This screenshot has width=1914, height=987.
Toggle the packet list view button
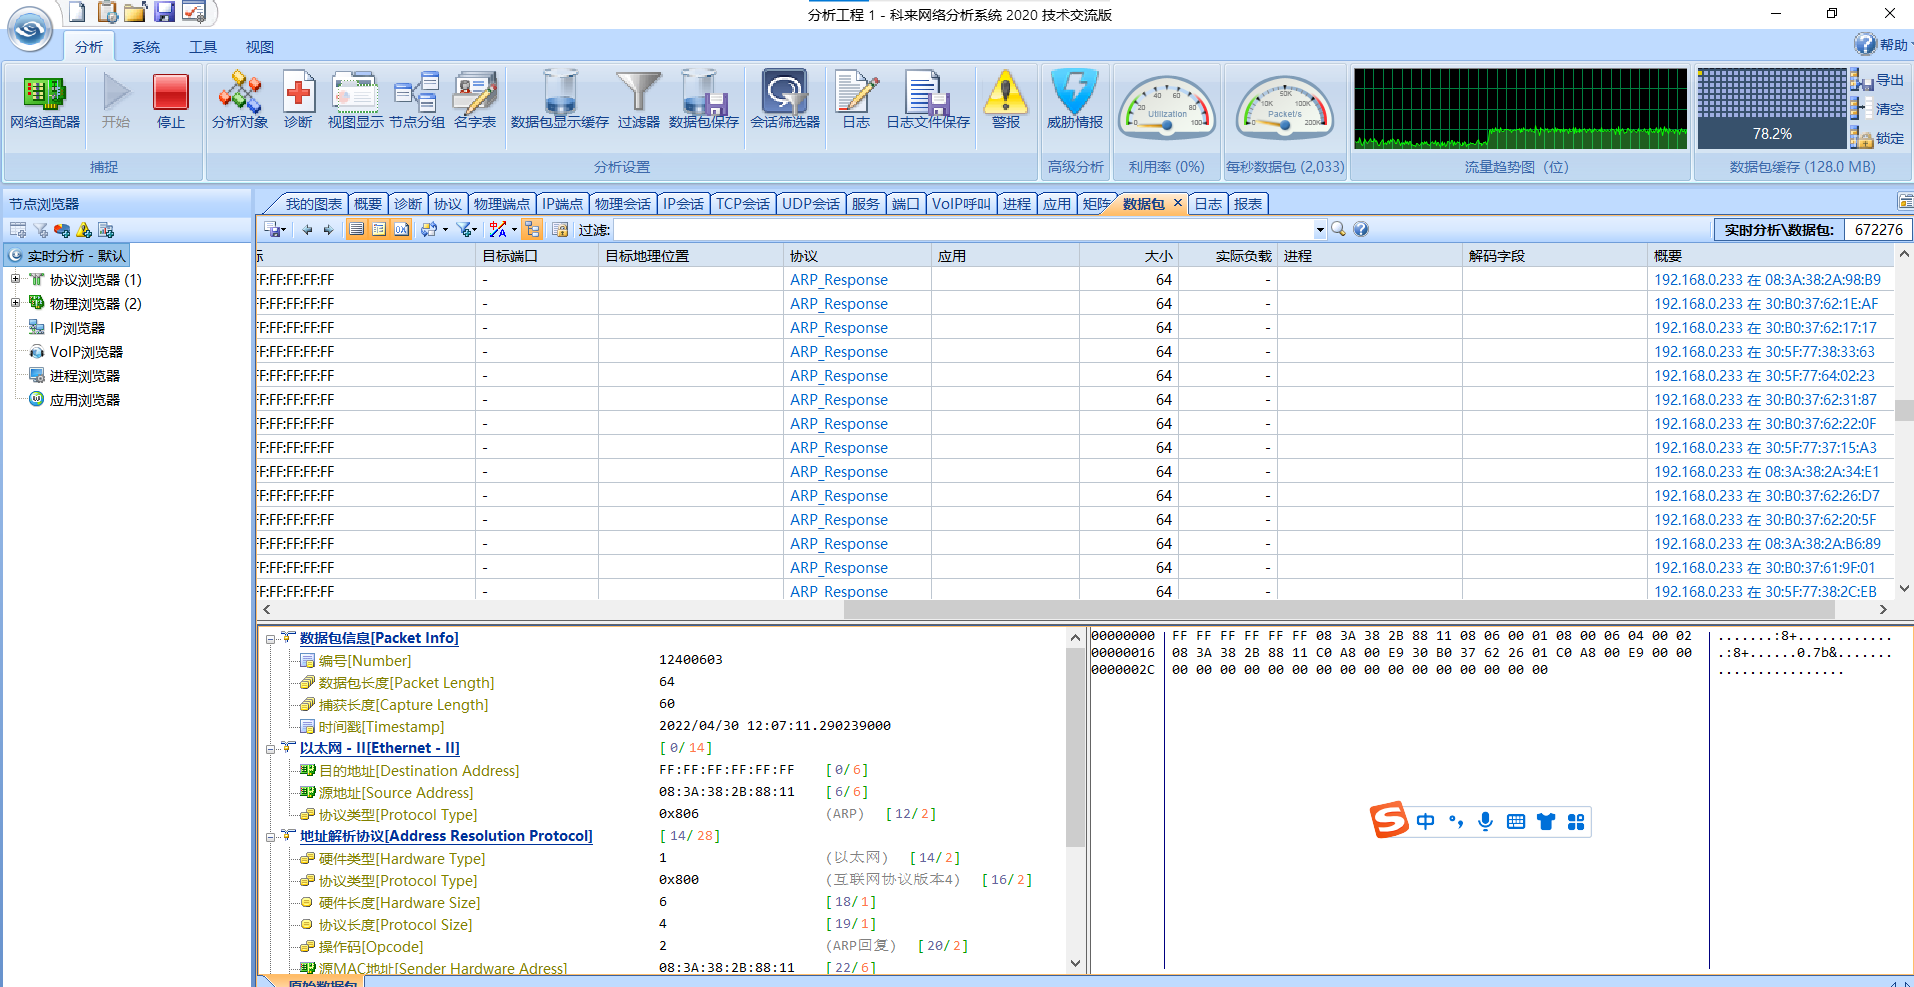pyautogui.click(x=357, y=230)
